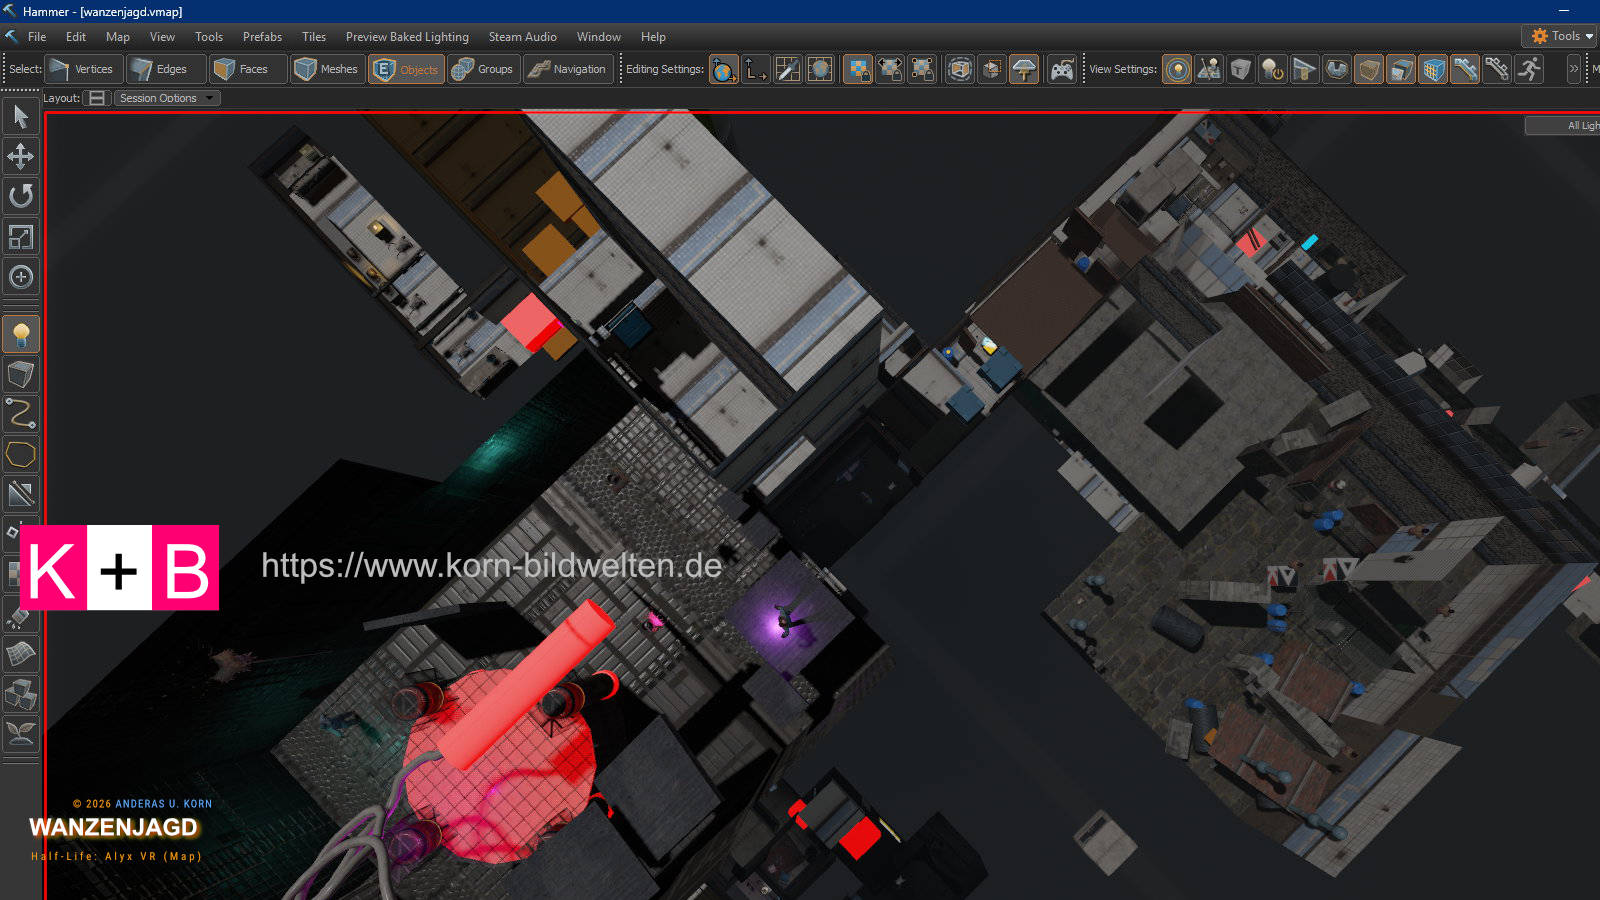Image resolution: width=1600 pixels, height=900 pixels.
Task: Open the Layout view selector
Action: (x=97, y=98)
